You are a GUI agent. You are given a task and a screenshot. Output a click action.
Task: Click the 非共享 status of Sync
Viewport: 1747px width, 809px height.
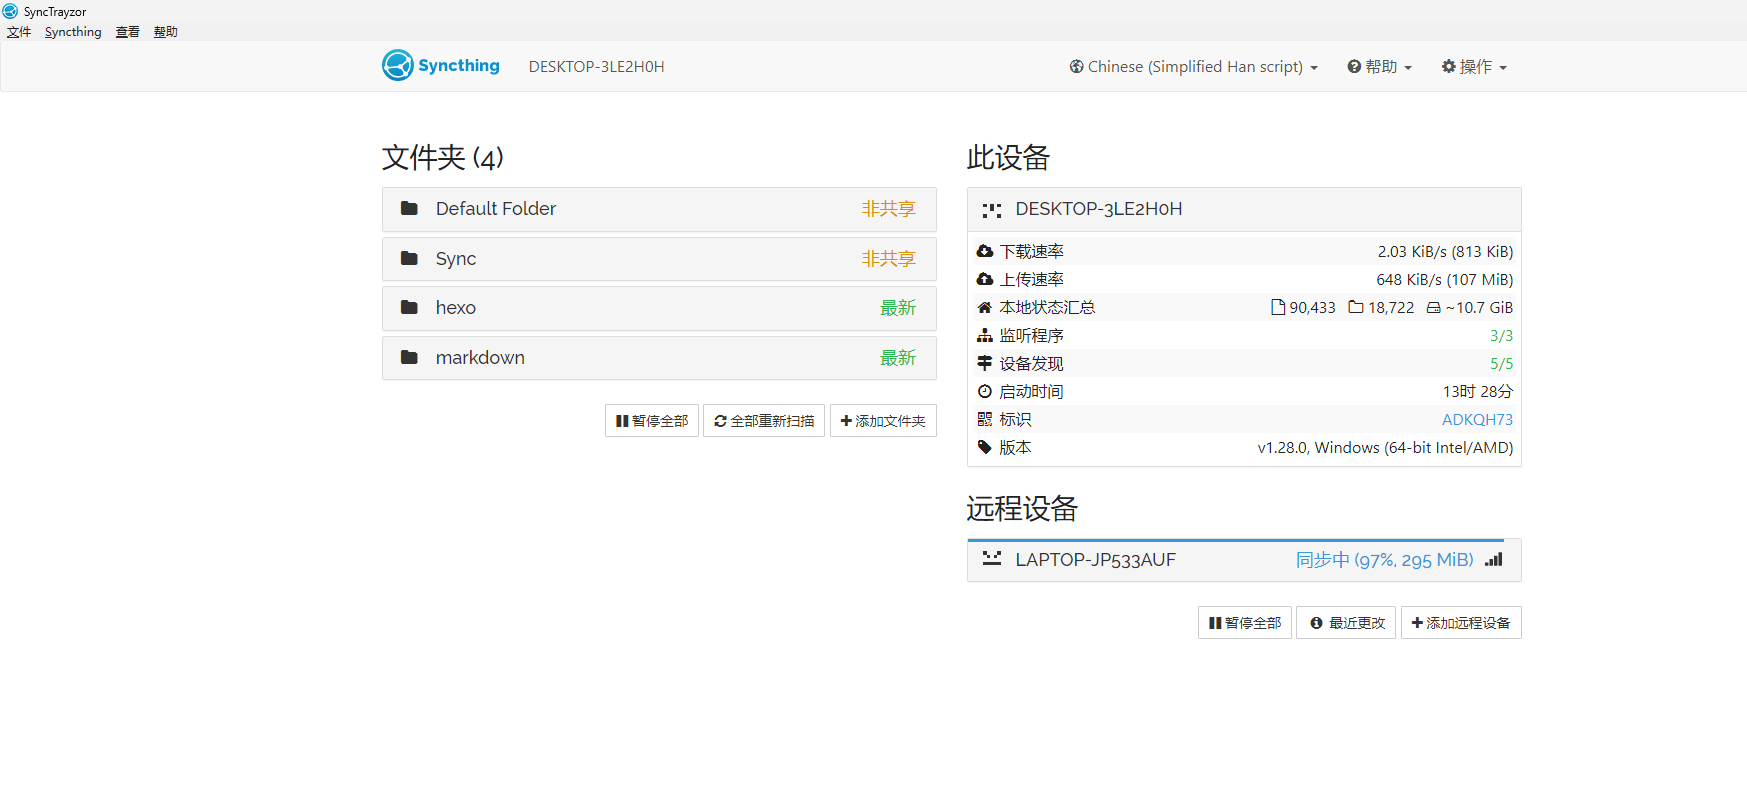(889, 259)
